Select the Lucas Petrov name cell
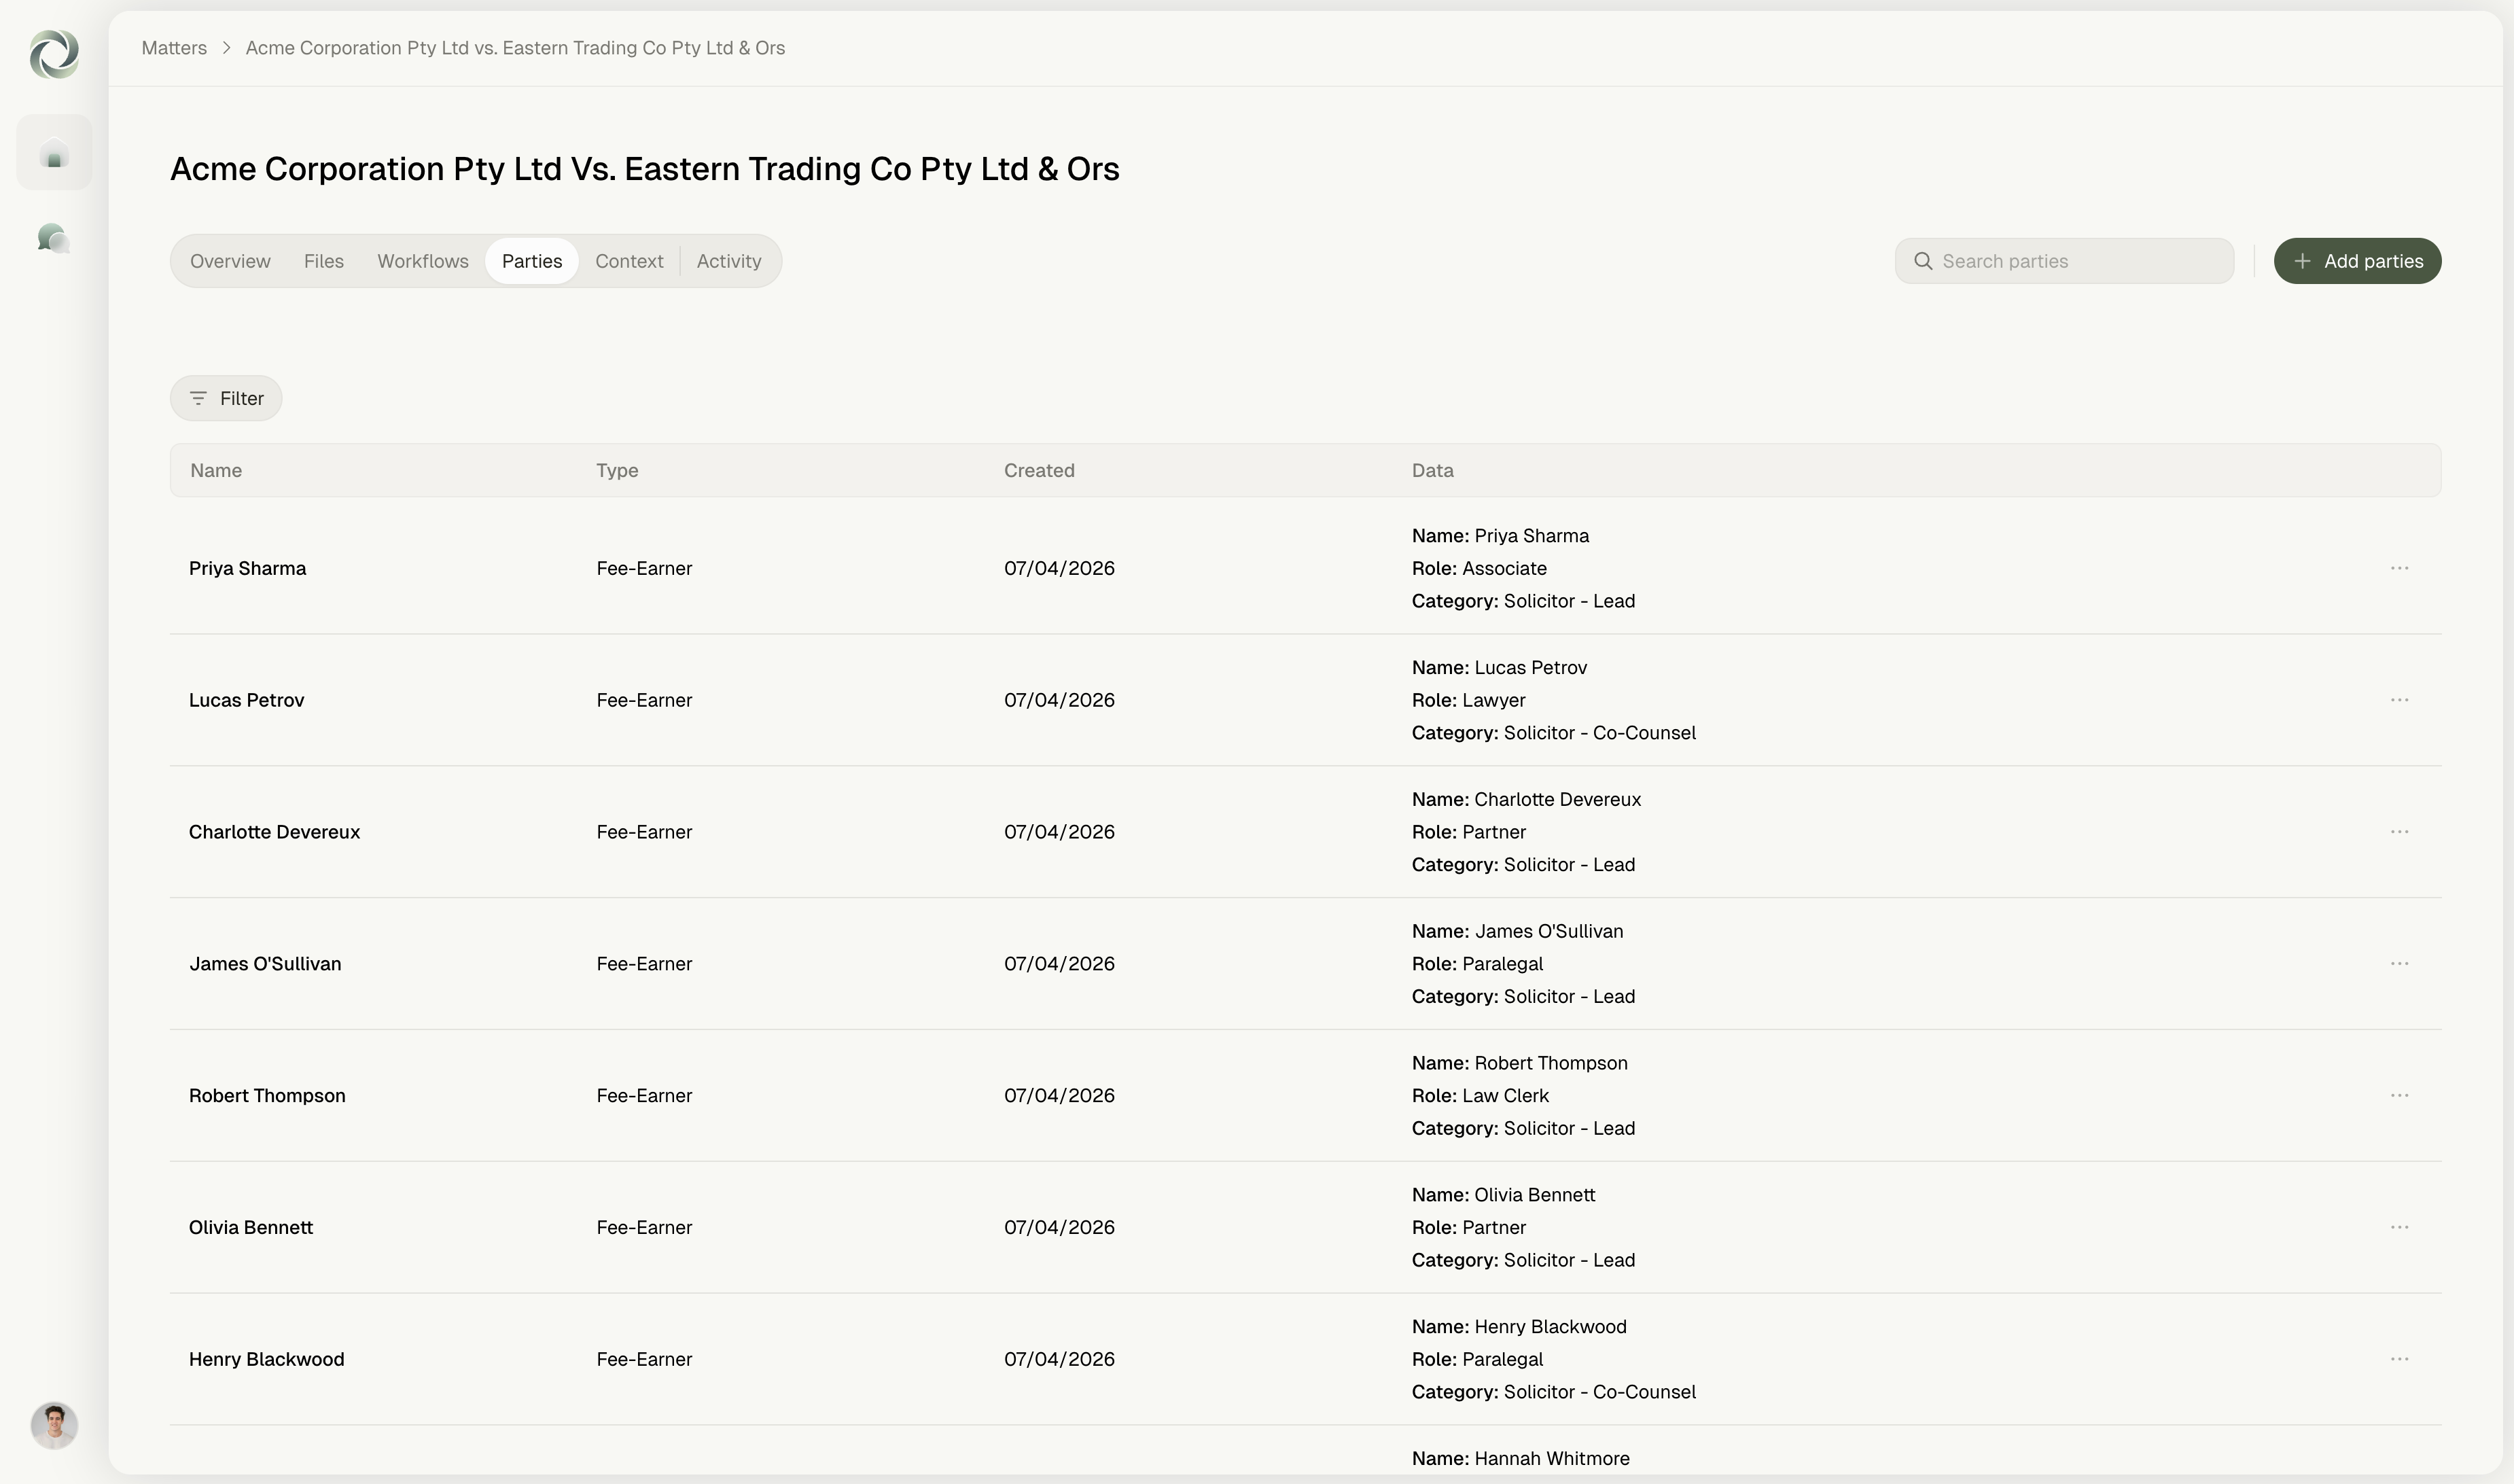The height and width of the screenshot is (1484, 2514). (x=246, y=700)
